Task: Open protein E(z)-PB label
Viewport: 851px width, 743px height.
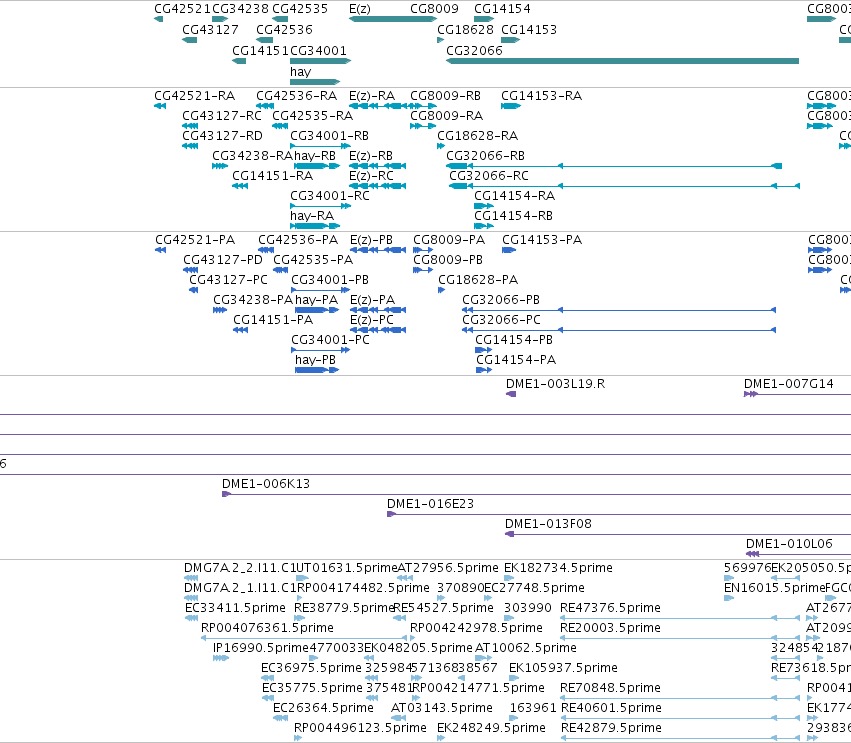Action: point(371,240)
